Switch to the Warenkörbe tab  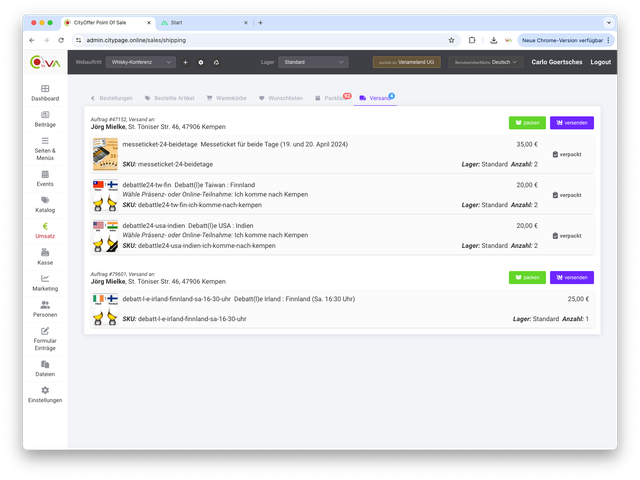tap(227, 98)
